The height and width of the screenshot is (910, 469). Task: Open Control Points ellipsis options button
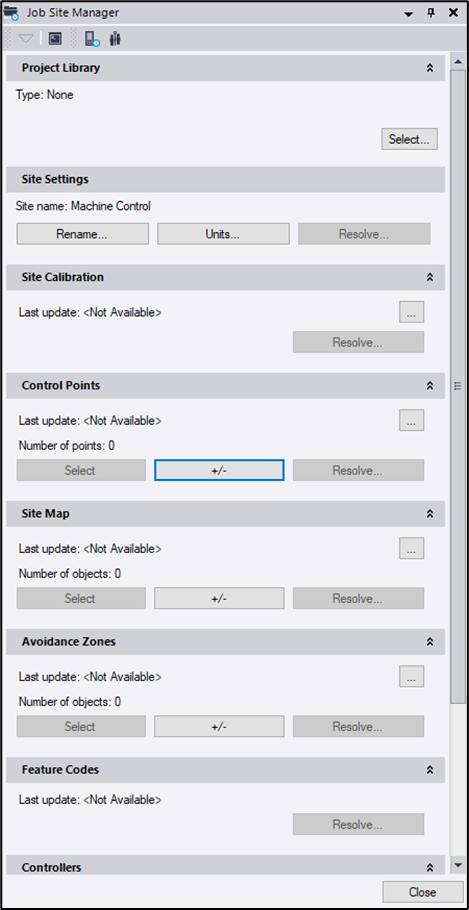412,420
